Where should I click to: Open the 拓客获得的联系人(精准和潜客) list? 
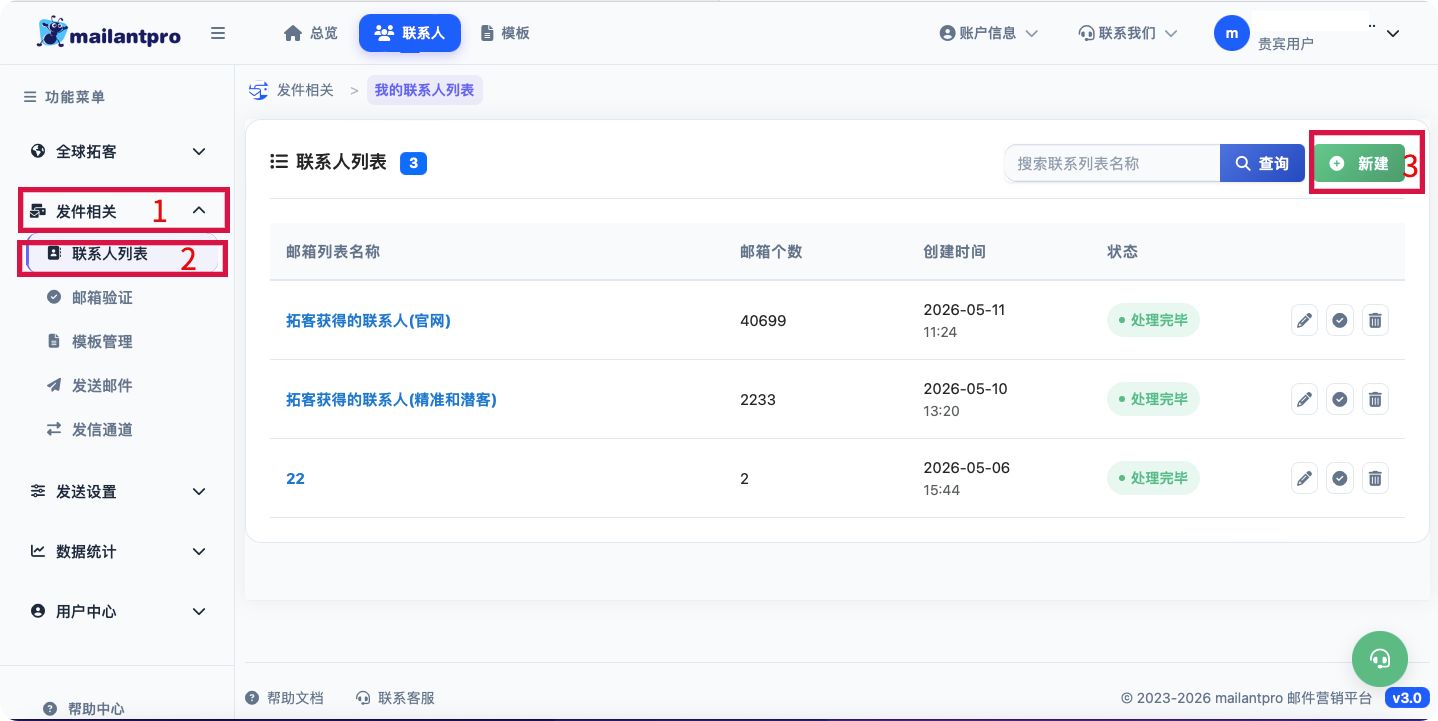(x=391, y=400)
